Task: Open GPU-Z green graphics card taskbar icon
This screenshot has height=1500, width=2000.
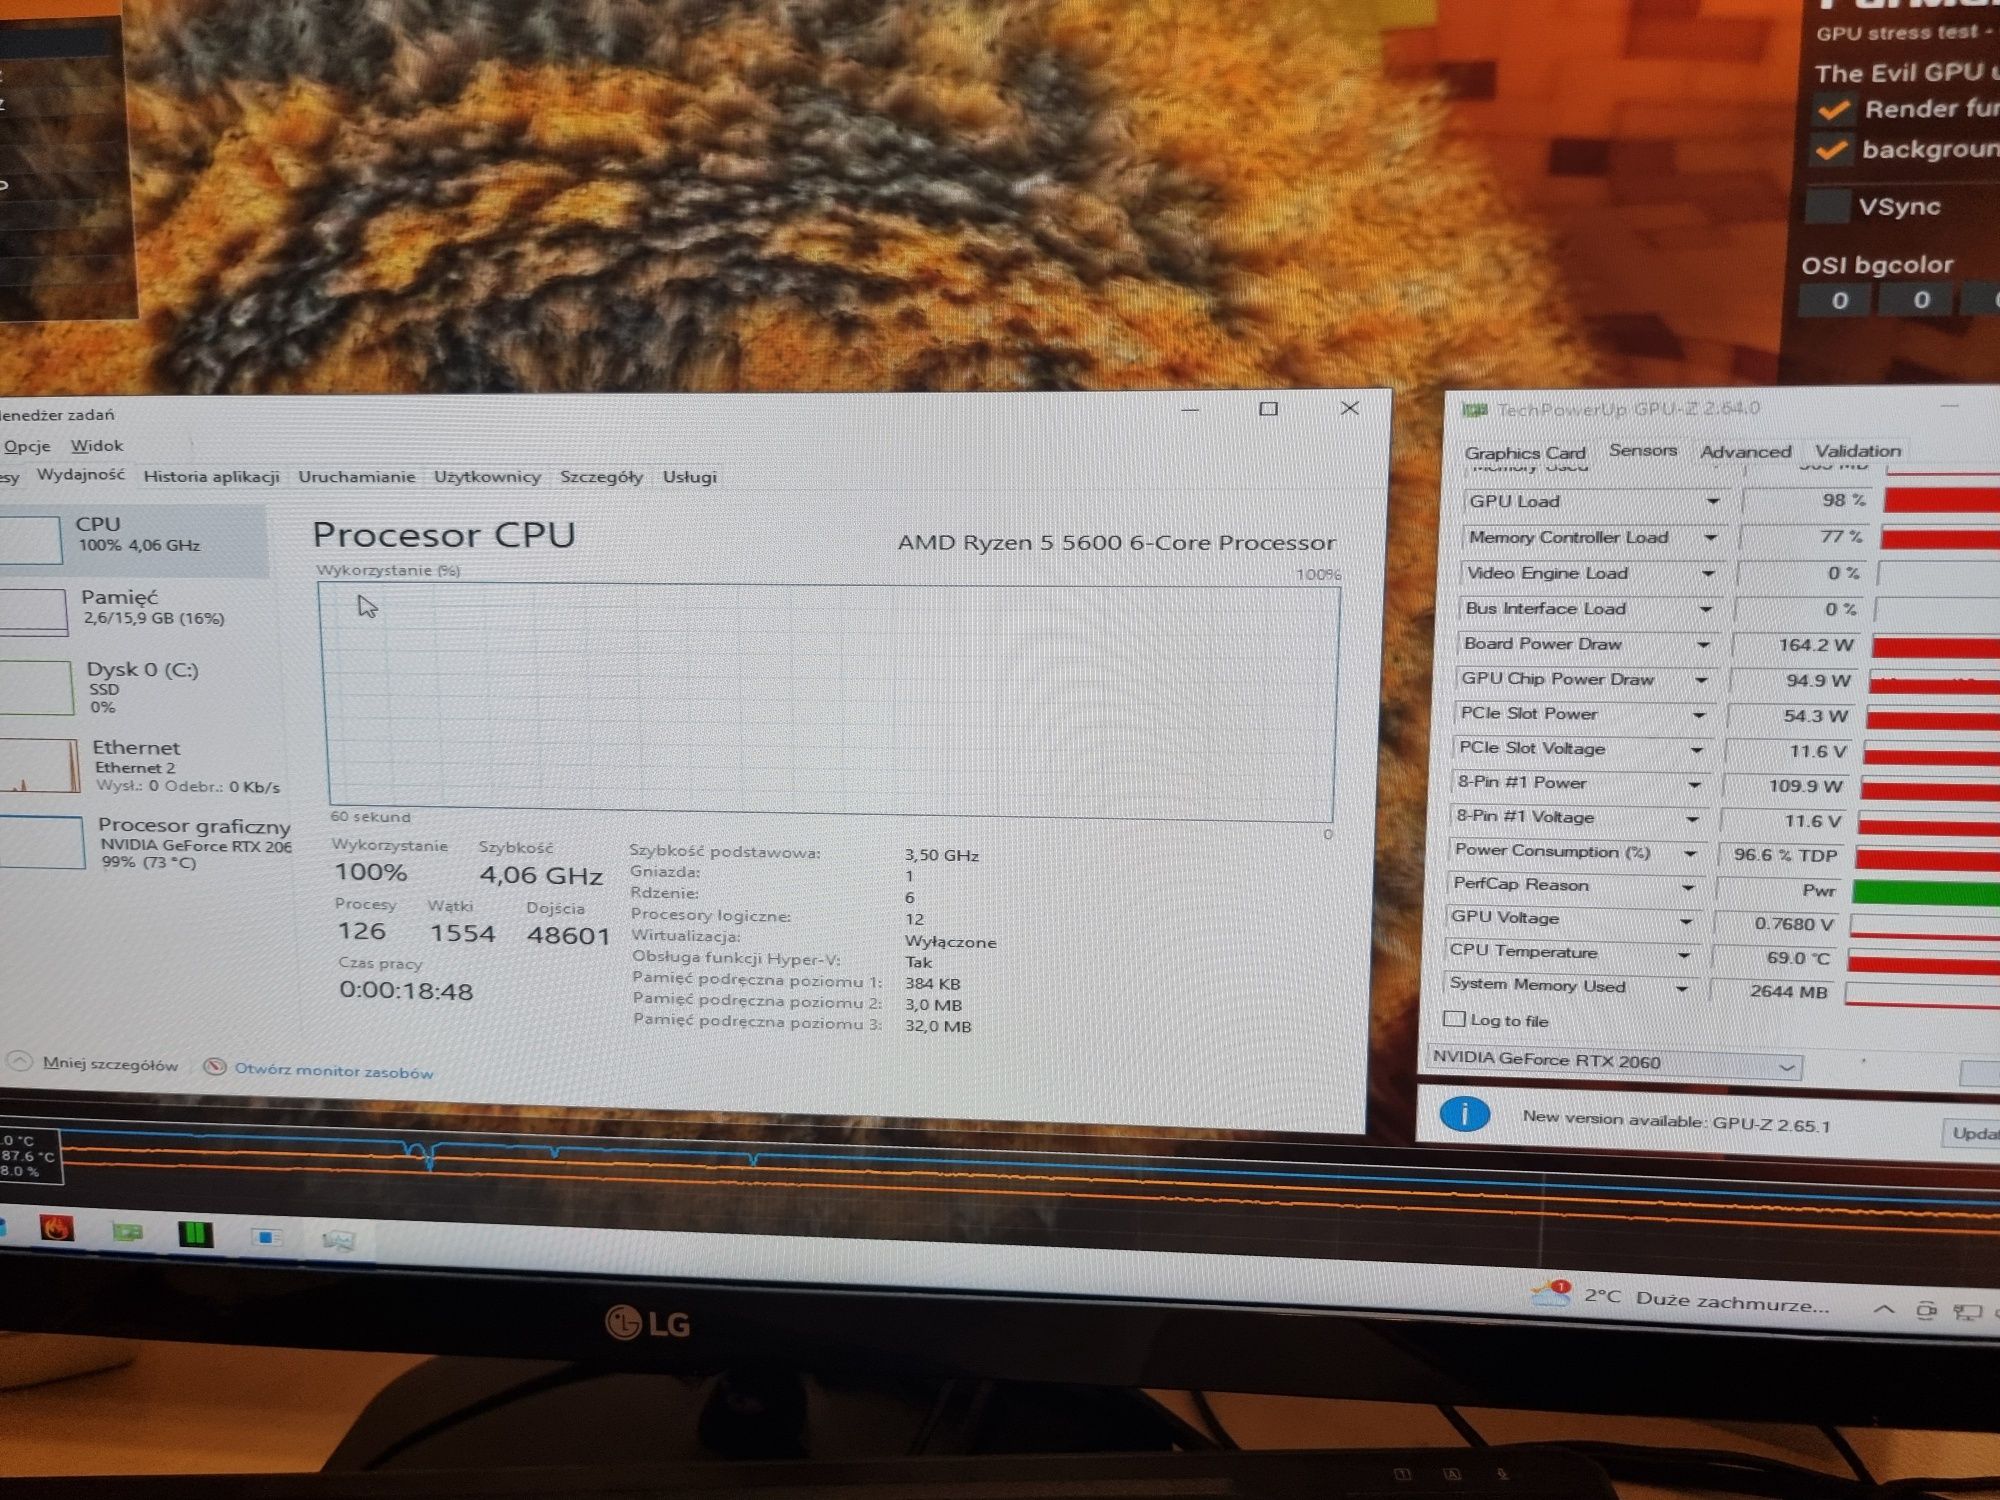Action: point(127,1232)
